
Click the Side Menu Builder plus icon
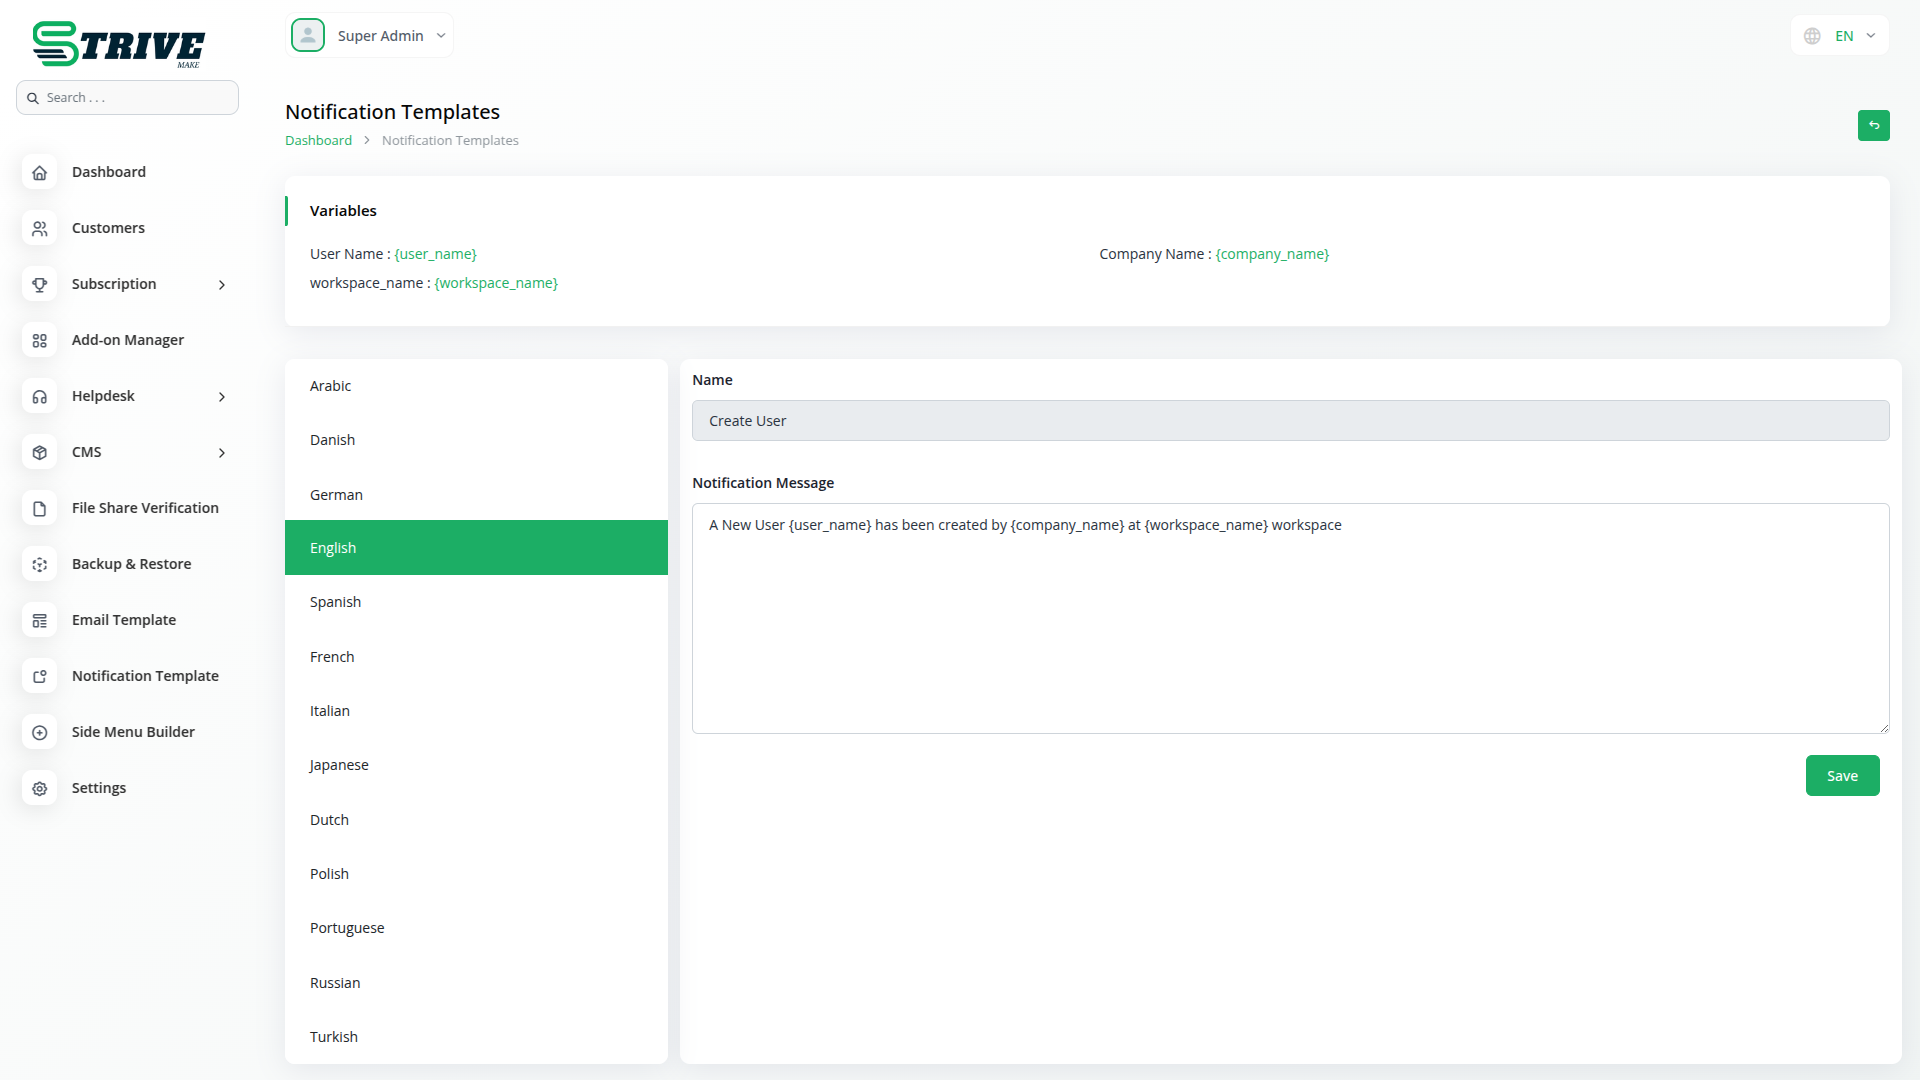click(40, 732)
